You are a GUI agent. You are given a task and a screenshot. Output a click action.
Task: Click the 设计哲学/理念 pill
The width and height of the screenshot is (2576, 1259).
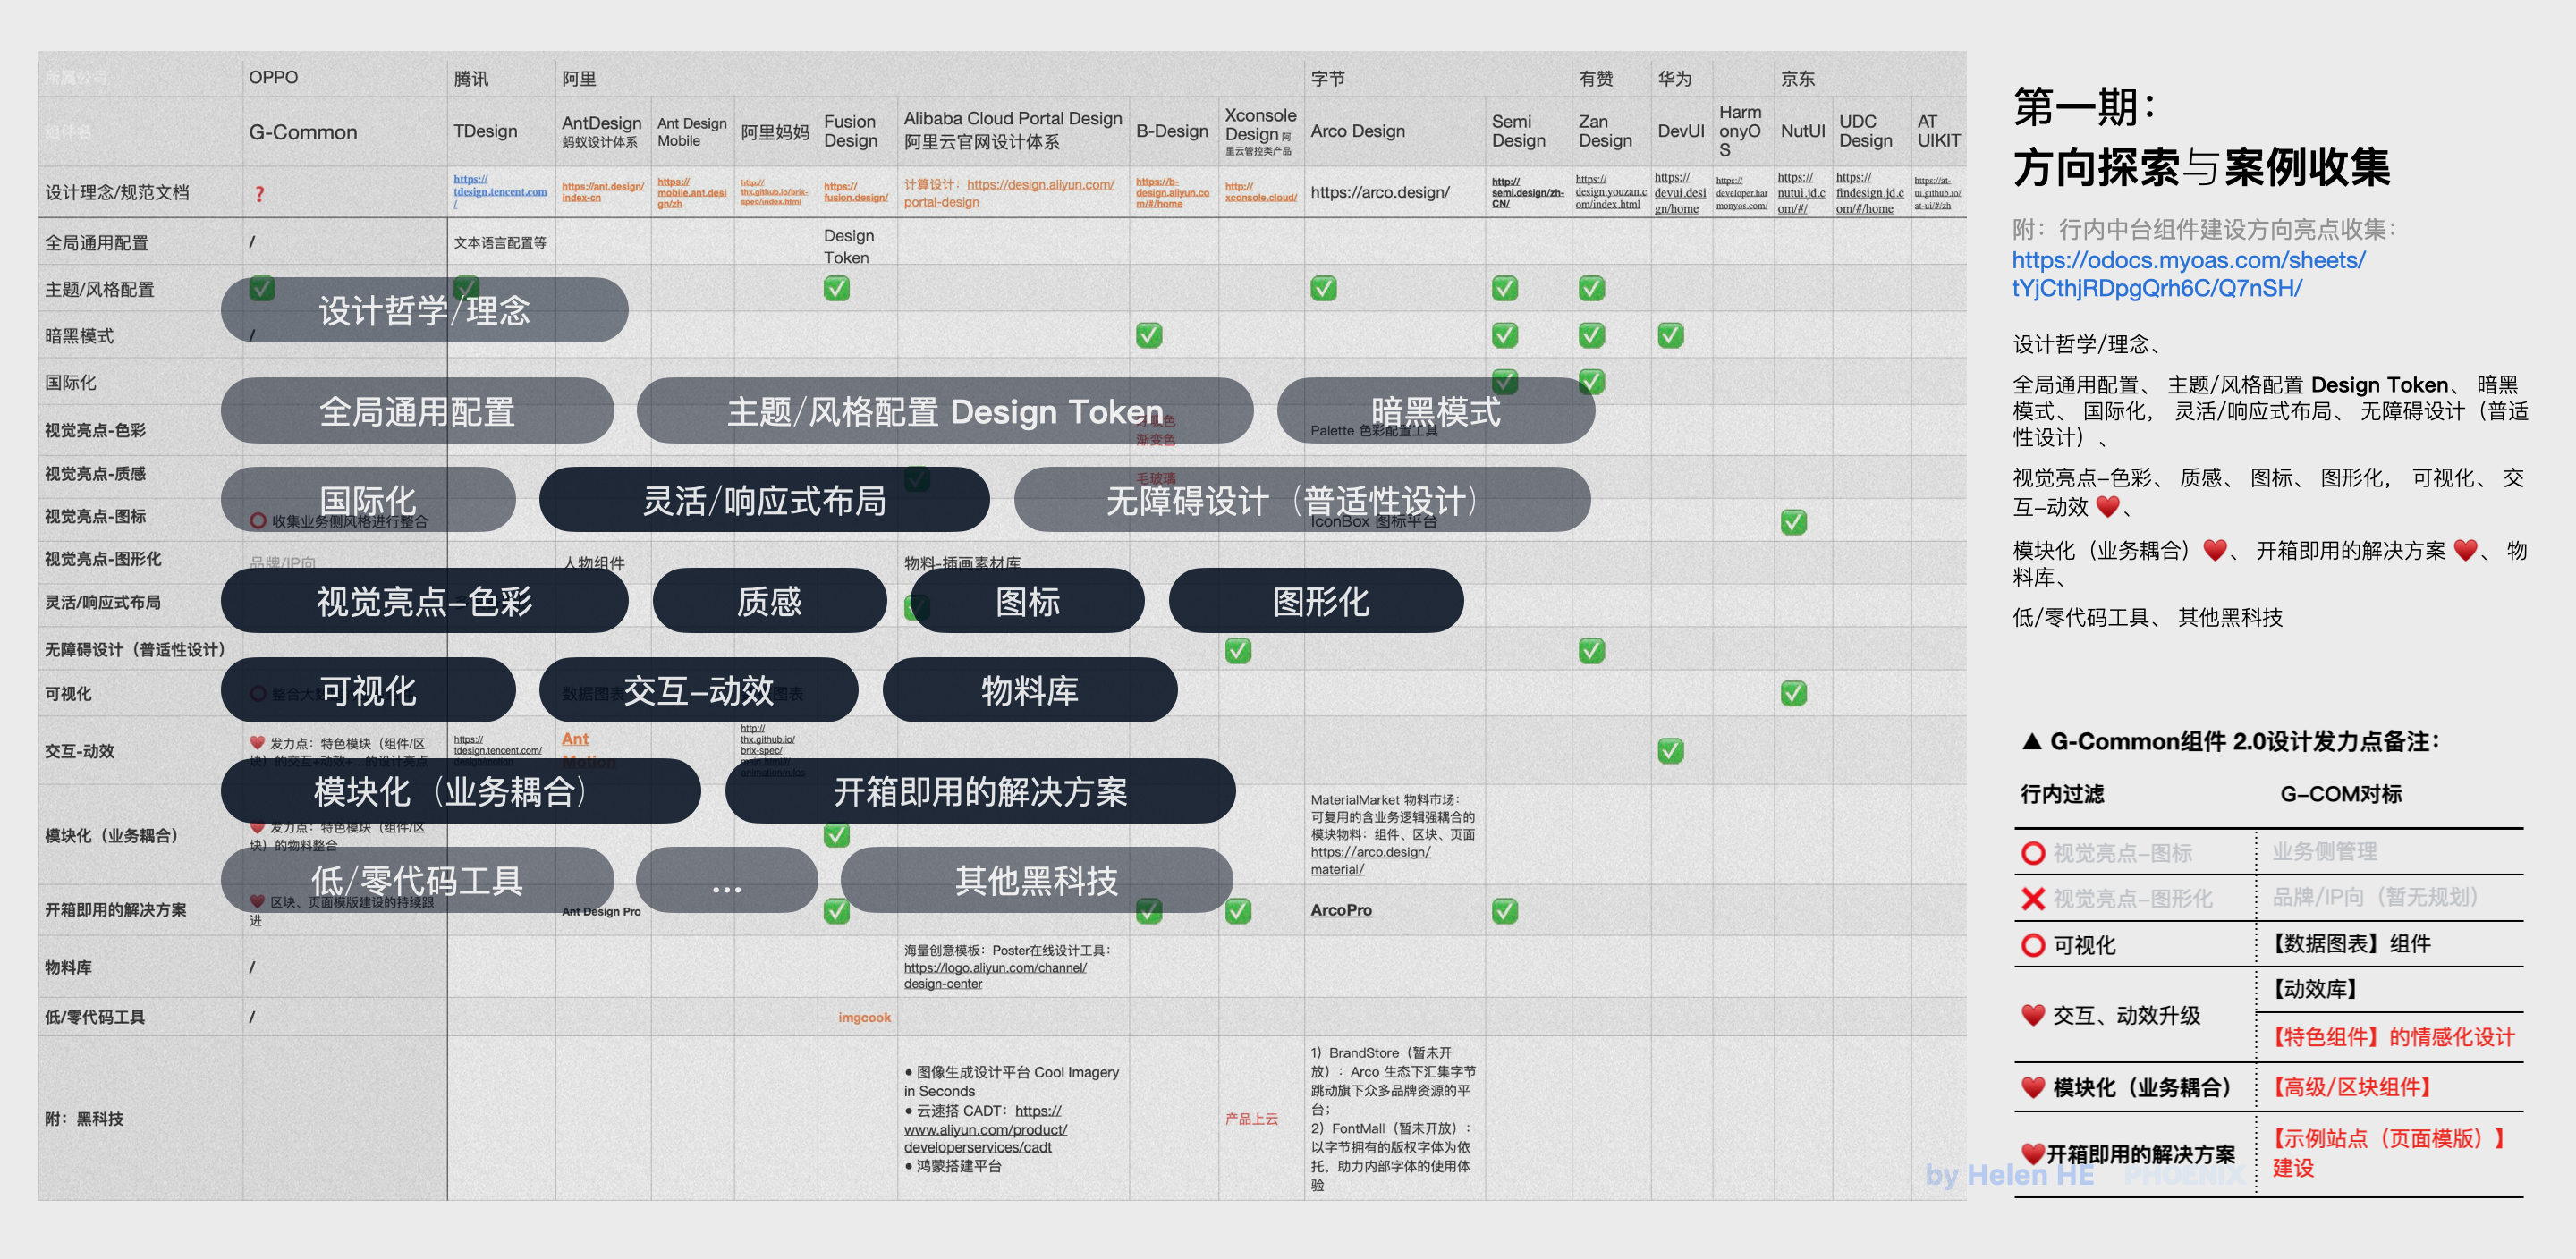pyautogui.click(x=424, y=310)
